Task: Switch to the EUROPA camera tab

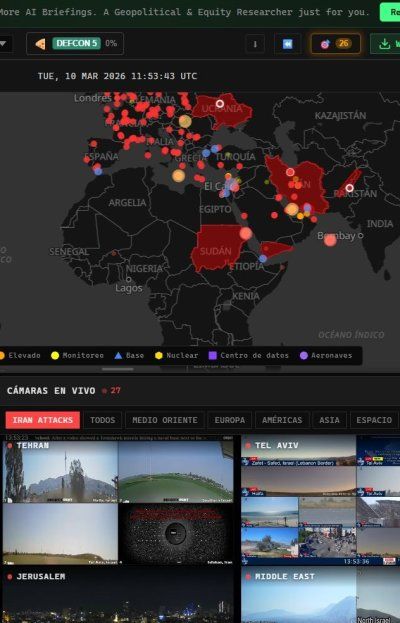Action: pos(230,420)
